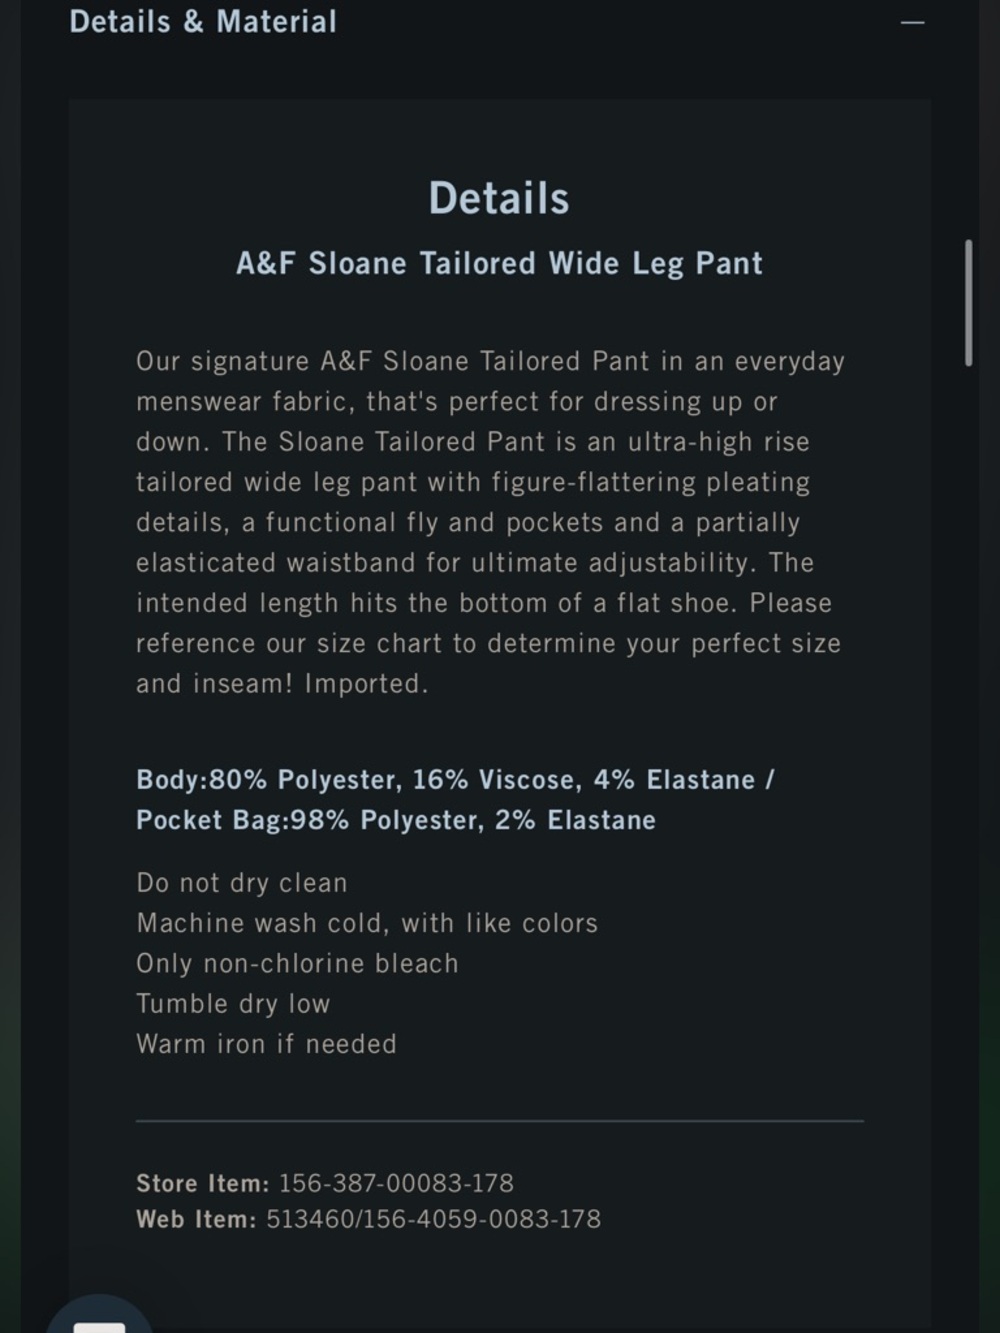This screenshot has height=1333, width=1000.
Task: Click the 'Machine wash cold, with like colors' line
Action: click(367, 923)
